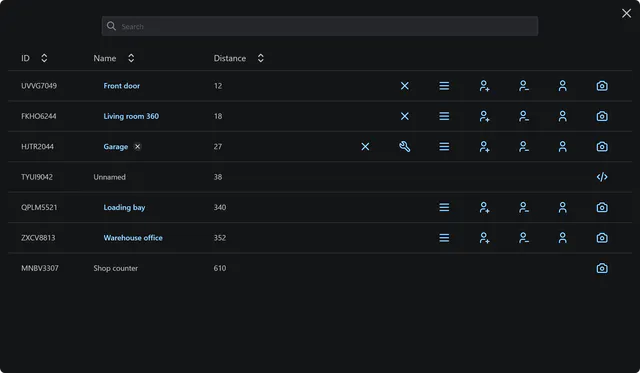
Task: Close the device list dialog
Action: [x=626, y=13]
